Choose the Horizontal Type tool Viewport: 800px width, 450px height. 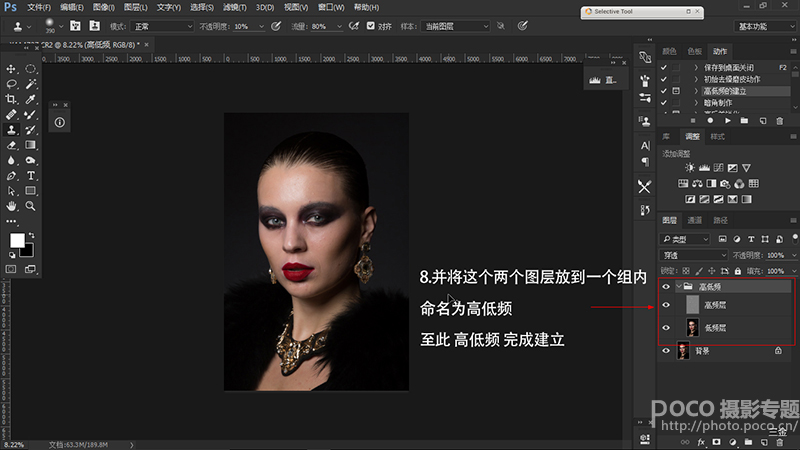[30, 175]
